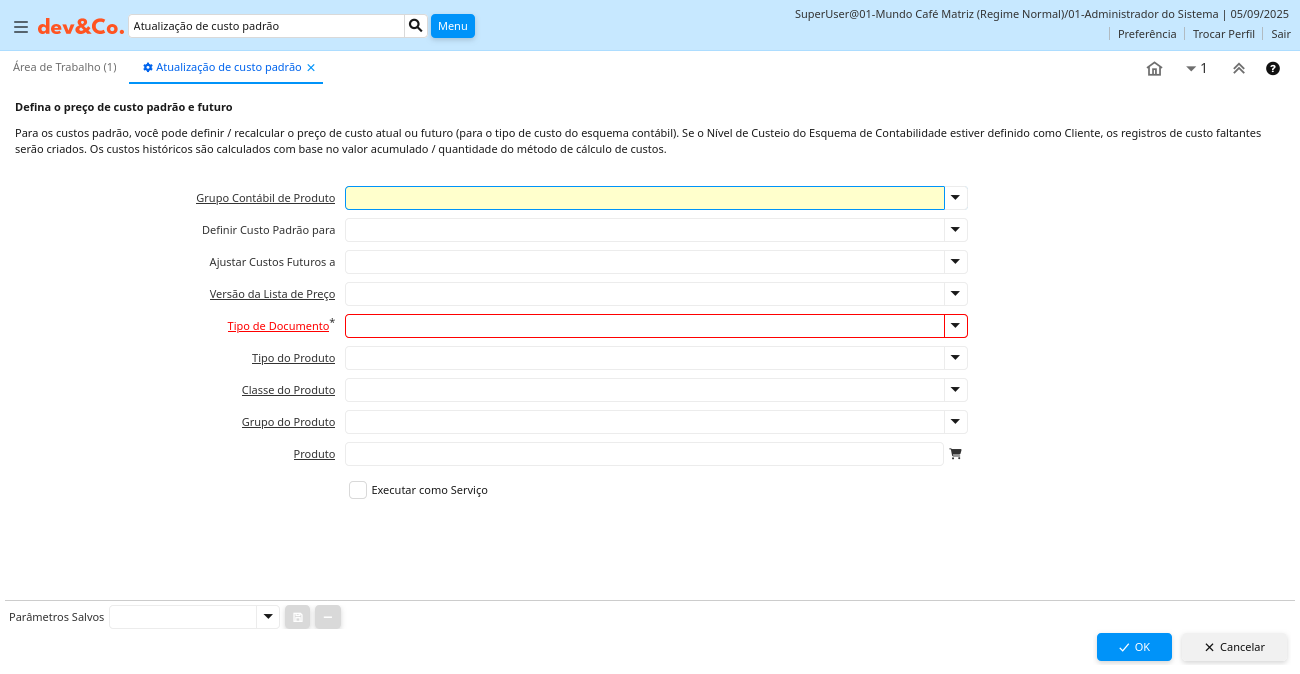Click the delete saved parameters minus icon

(328, 617)
